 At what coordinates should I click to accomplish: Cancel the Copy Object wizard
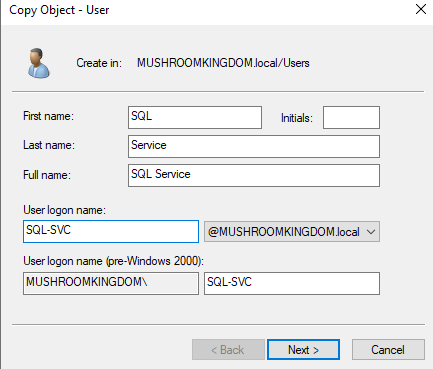point(388,350)
